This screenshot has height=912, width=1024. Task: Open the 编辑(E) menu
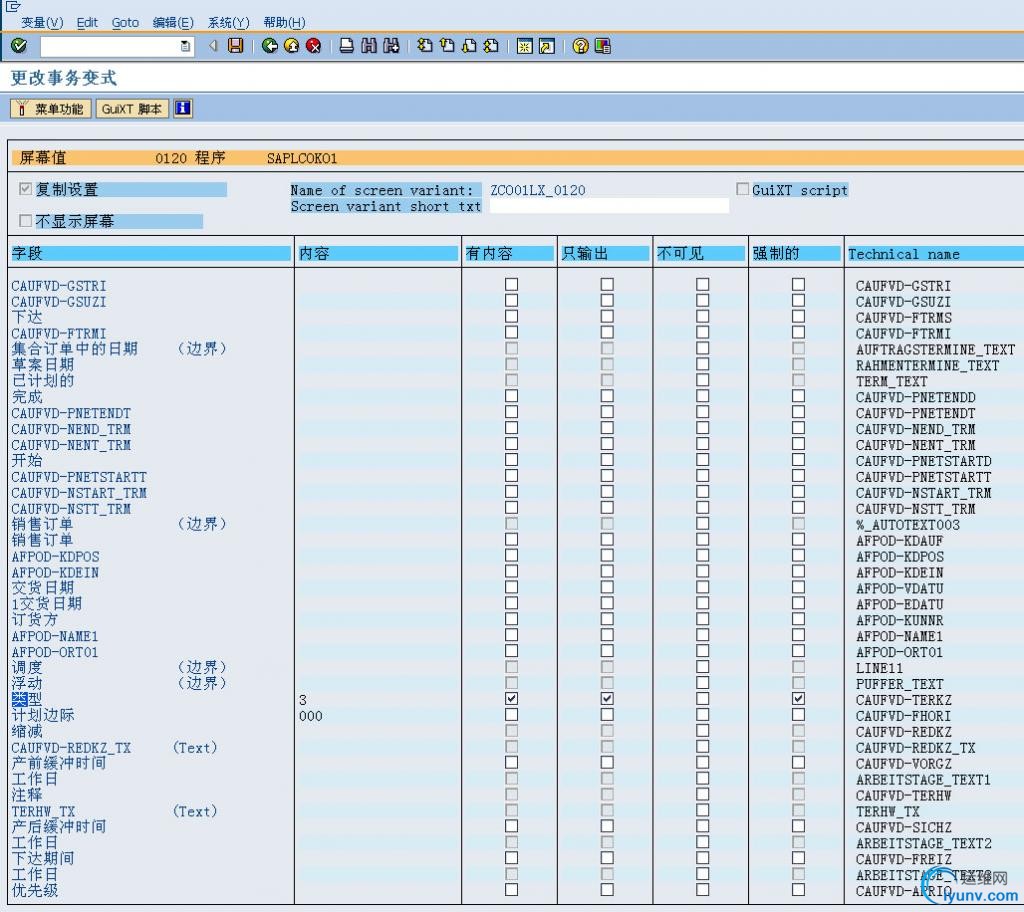tap(173, 22)
